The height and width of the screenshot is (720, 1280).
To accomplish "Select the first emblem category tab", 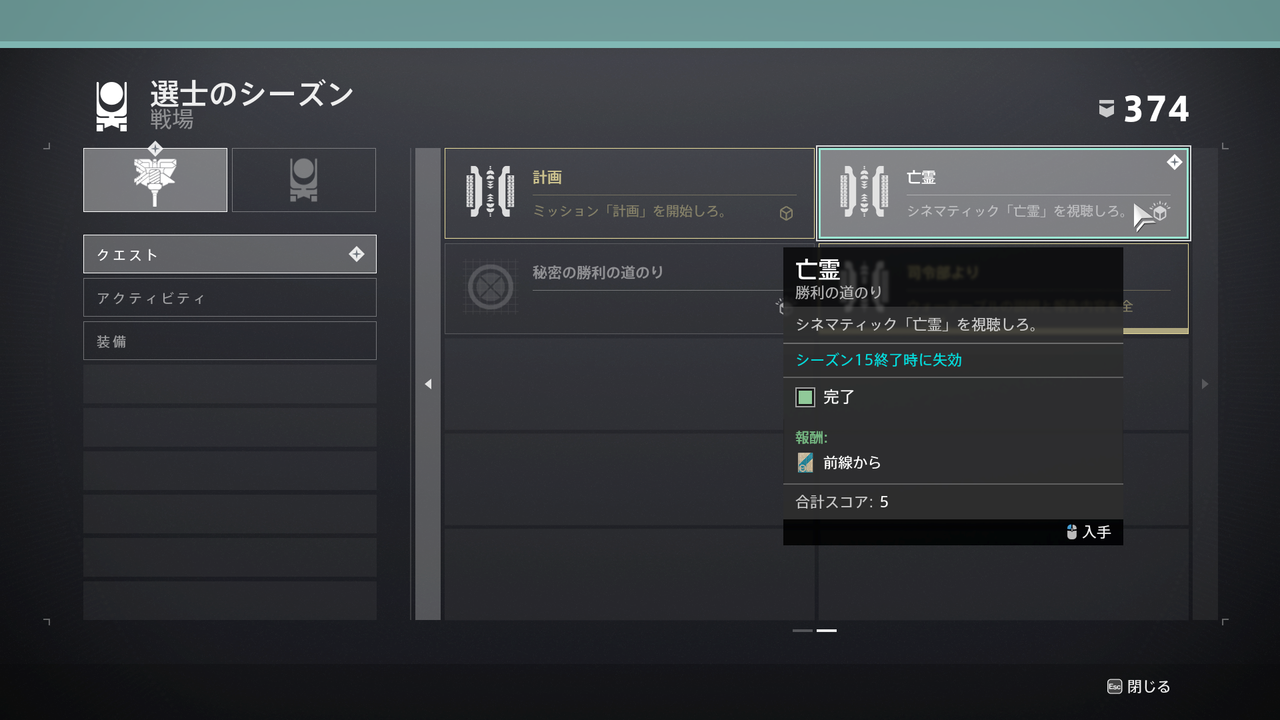I will coord(155,180).
